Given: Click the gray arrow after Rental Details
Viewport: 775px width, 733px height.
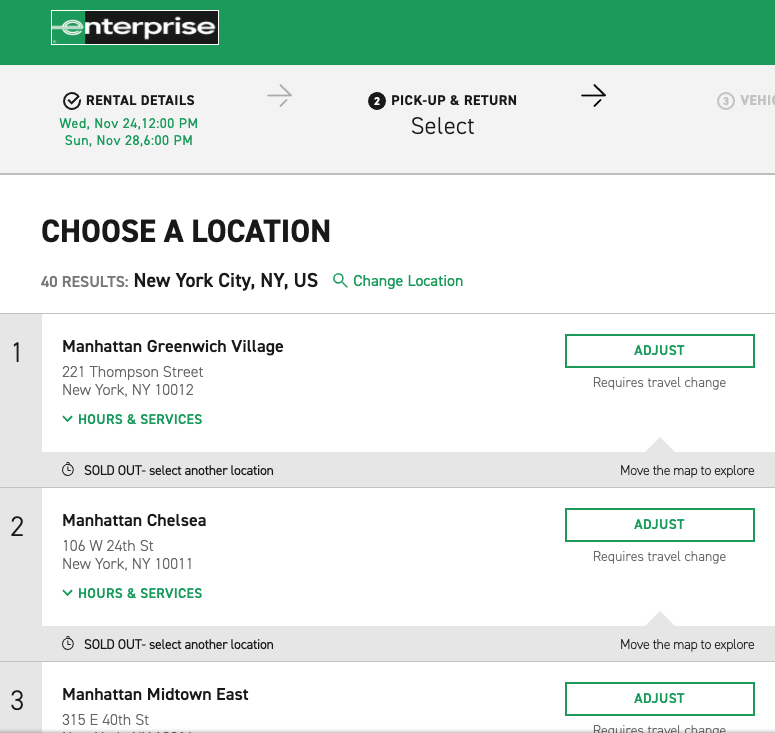Looking at the screenshot, I should 279,96.
